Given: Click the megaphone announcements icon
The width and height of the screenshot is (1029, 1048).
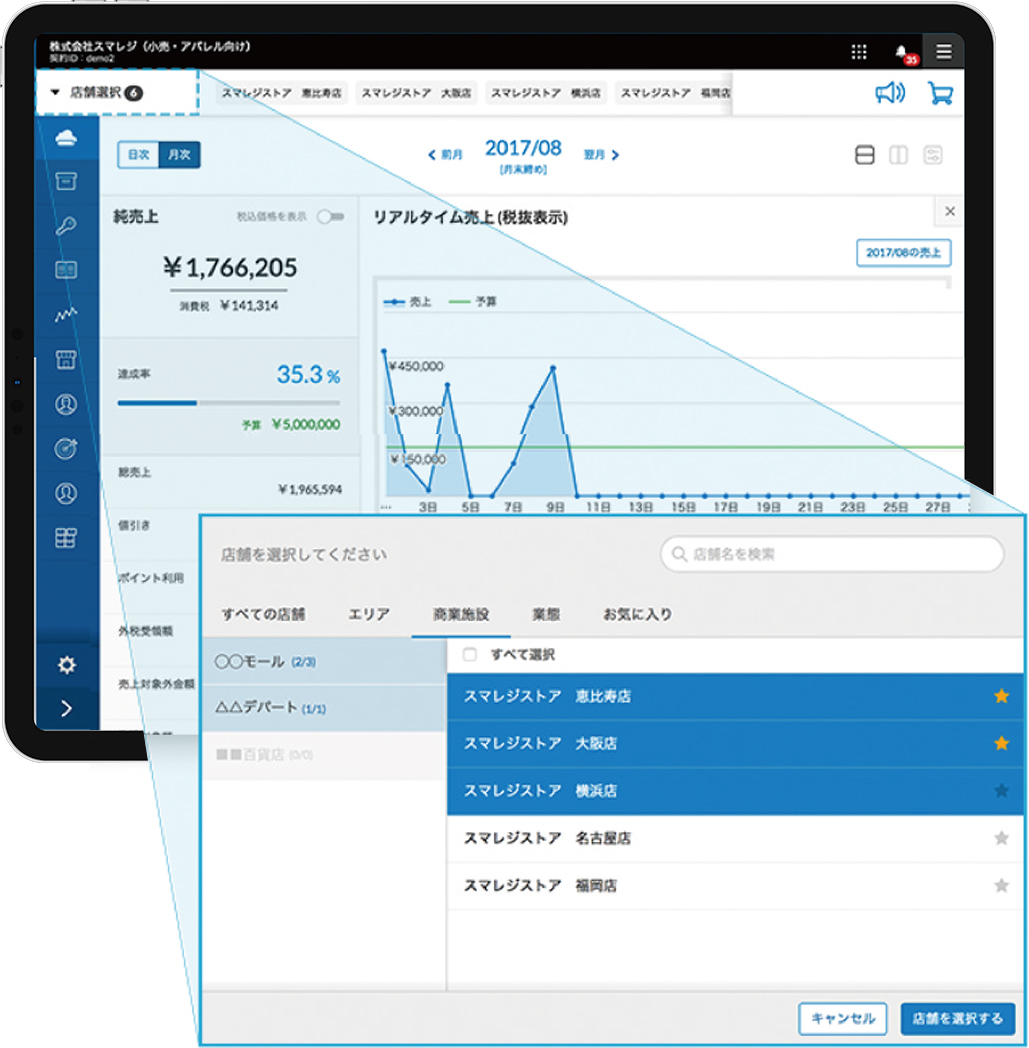Looking at the screenshot, I should (x=889, y=93).
